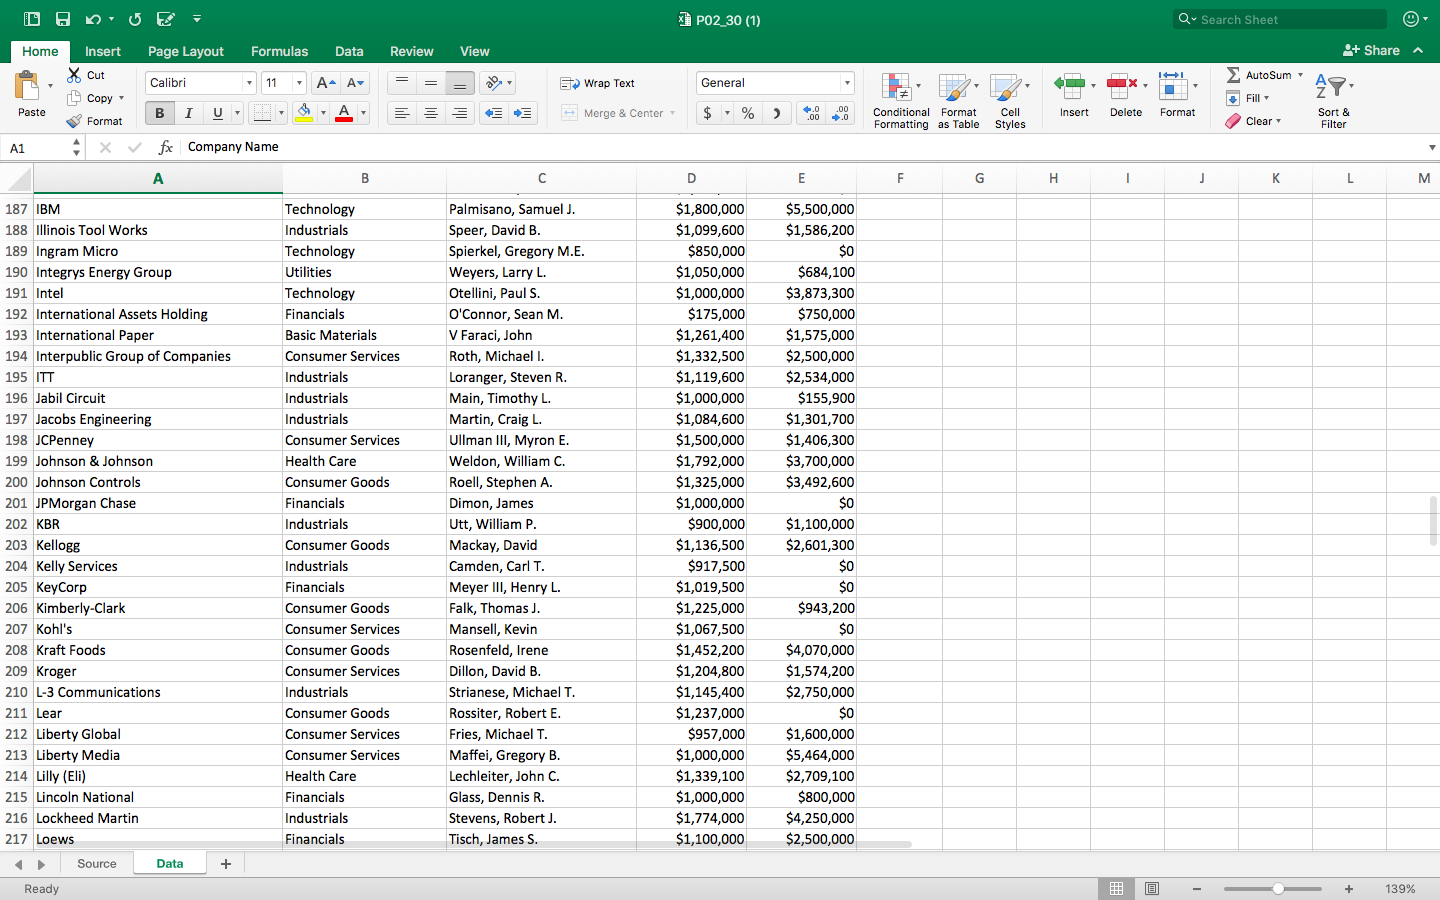
Task: Open the Calibri font name dropdown
Action: [x=249, y=83]
